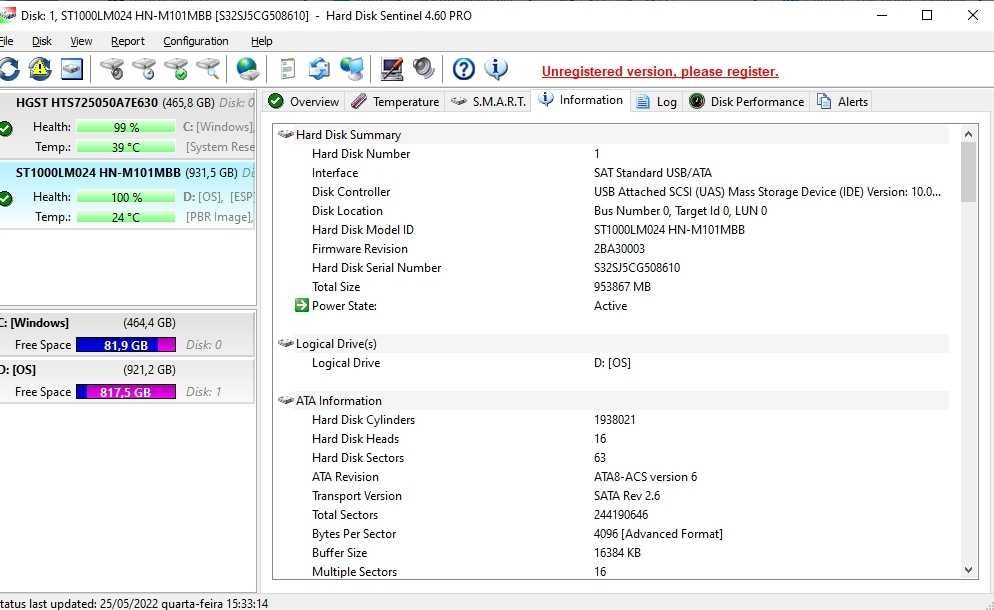The image size is (994, 610).
Task: Click the firmware revision value 2BA30003
Action: (x=619, y=249)
